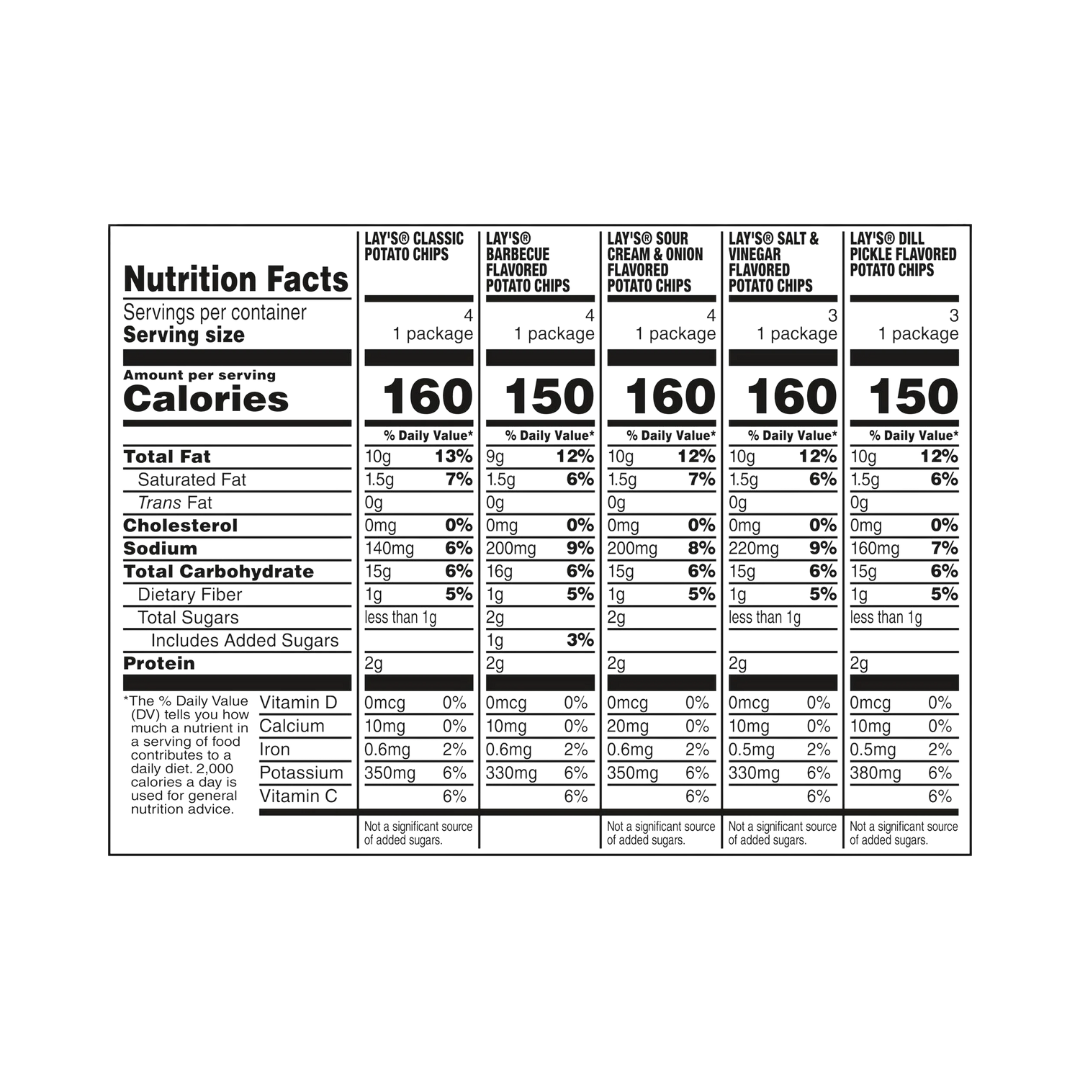The height and width of the screenshot is (1080, 1080).
Task: Click 'Not a significant source' note under Classic
Action: coord(418,833)
